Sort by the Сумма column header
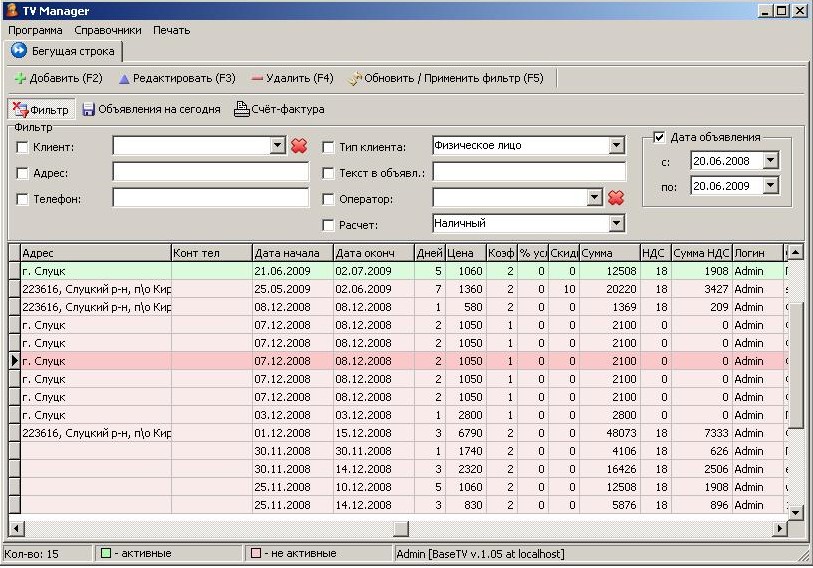 tap(609, 253)
